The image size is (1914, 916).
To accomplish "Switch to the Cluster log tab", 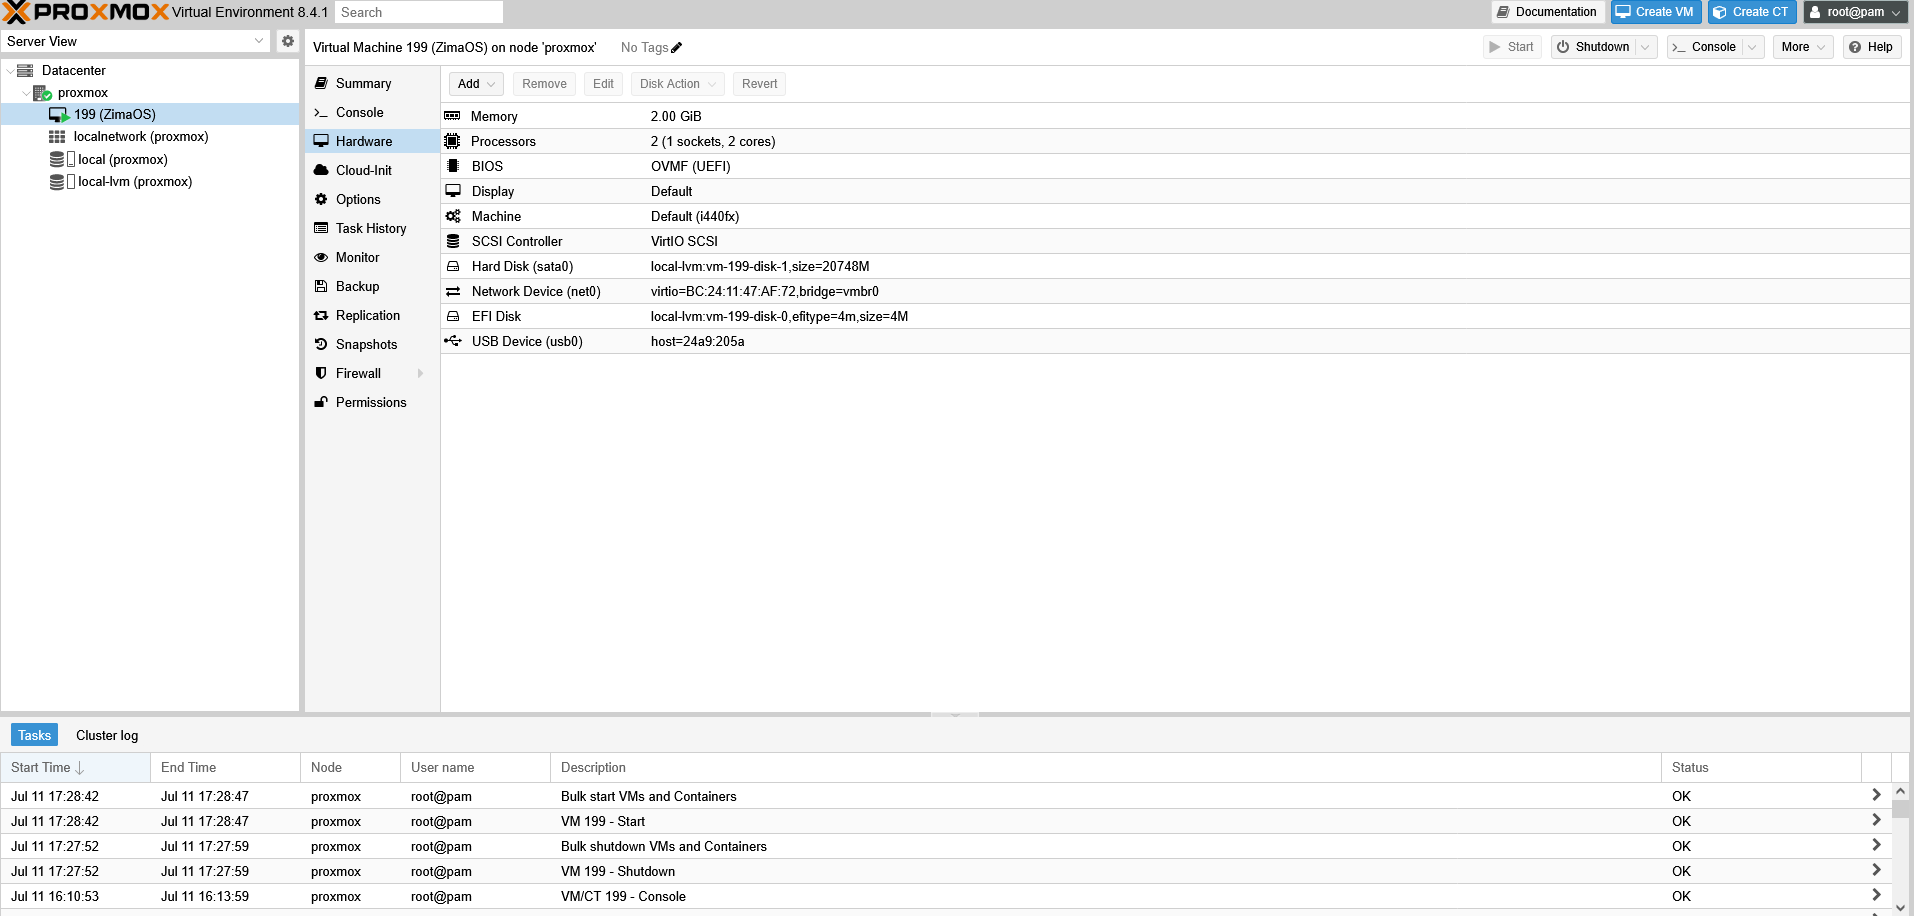I will 107,735.
